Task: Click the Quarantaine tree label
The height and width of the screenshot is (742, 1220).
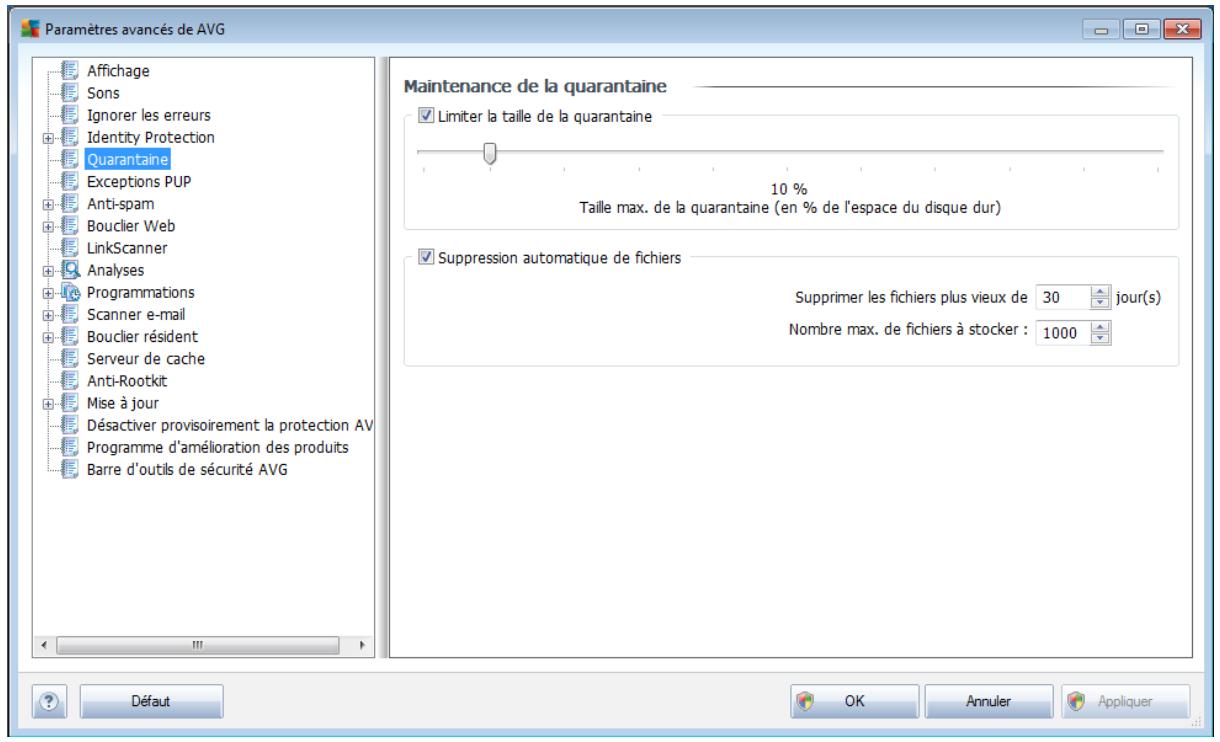Action: (x=128, y=159)
